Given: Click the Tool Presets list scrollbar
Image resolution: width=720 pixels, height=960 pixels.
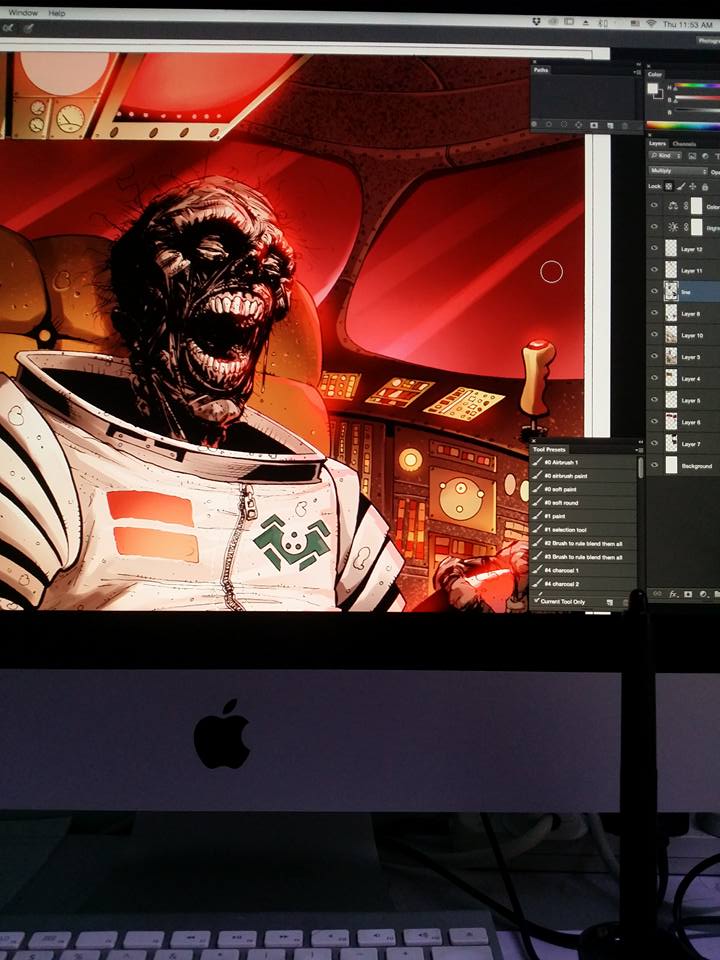Looking at the screenshot, I should click(640, 468).
